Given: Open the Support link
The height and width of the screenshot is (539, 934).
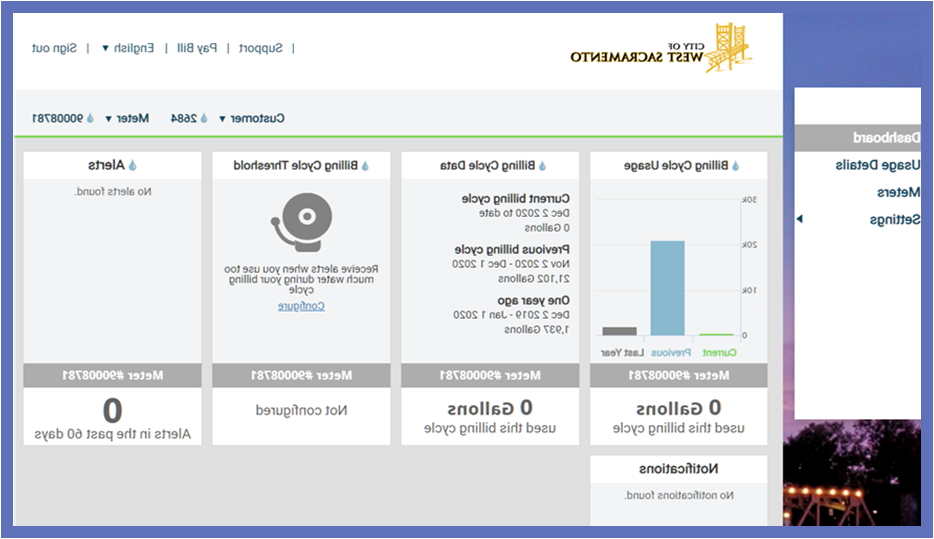Looking at the screenshot, I should tap(261, 48).
